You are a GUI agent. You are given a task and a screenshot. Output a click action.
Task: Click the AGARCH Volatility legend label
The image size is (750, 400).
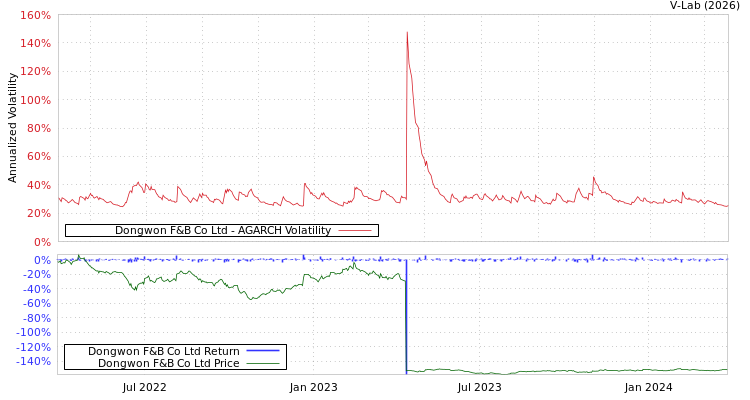(222, 231)
